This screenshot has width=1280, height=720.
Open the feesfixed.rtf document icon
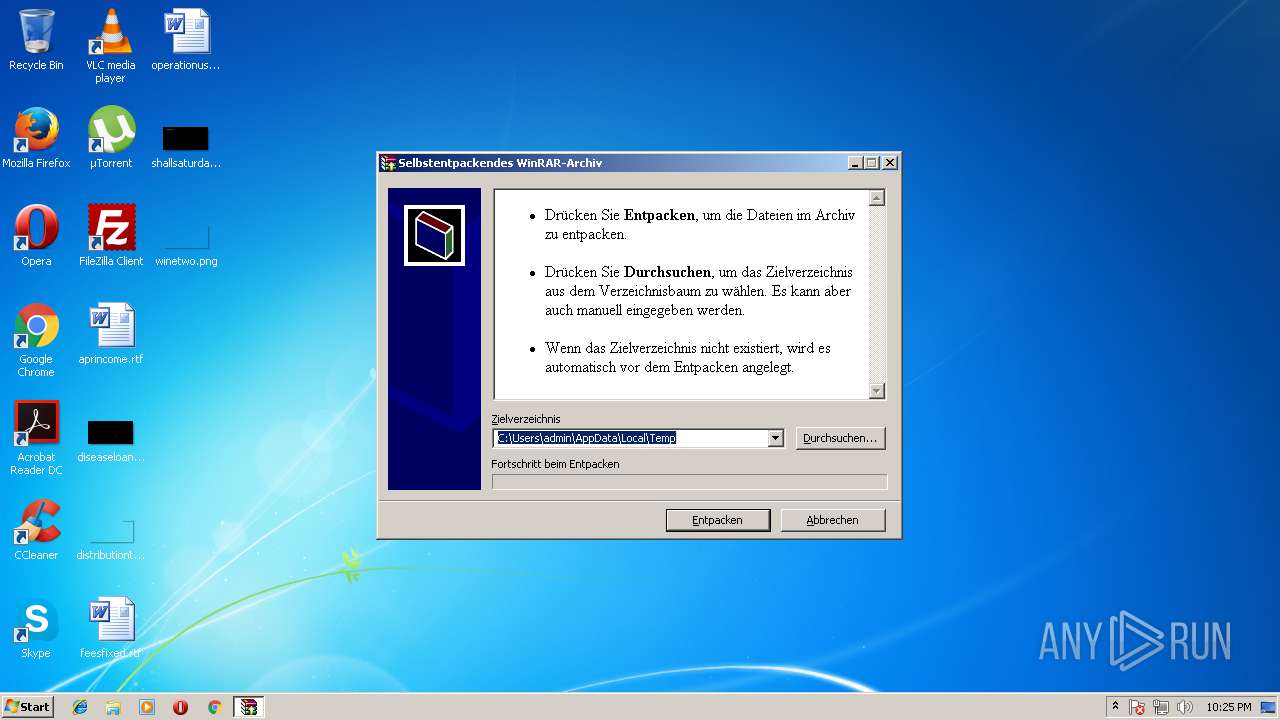110,628
